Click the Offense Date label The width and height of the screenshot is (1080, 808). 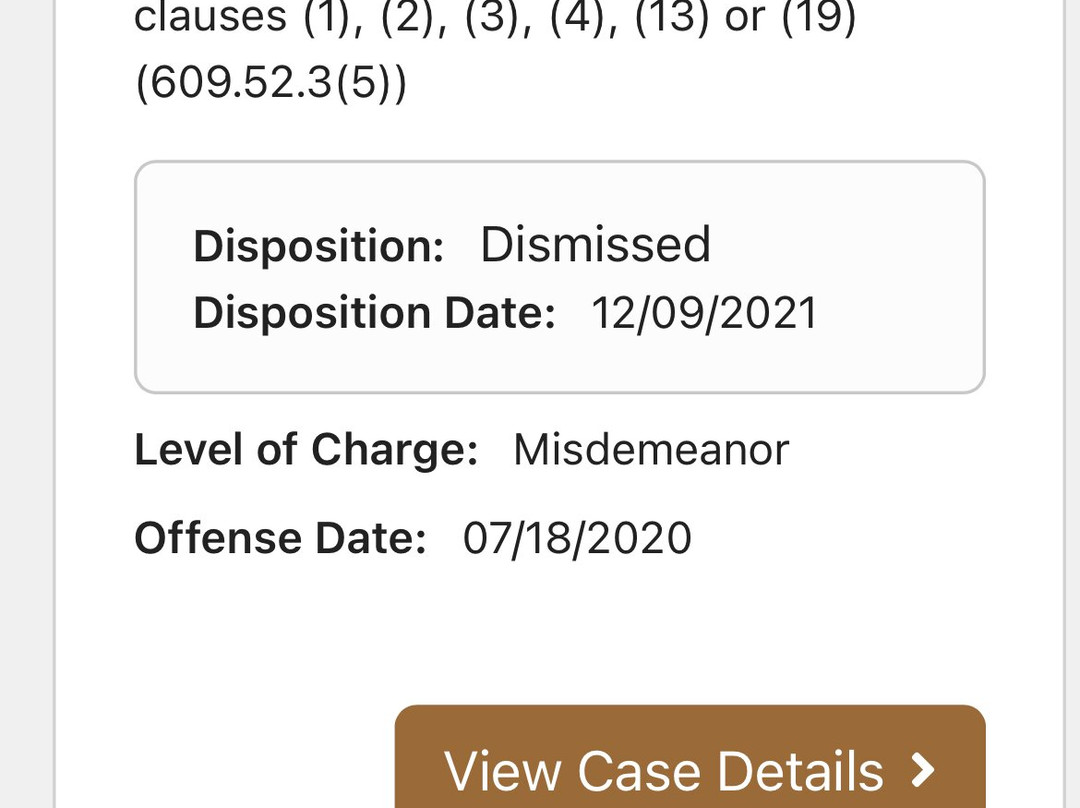coord(280,538)
